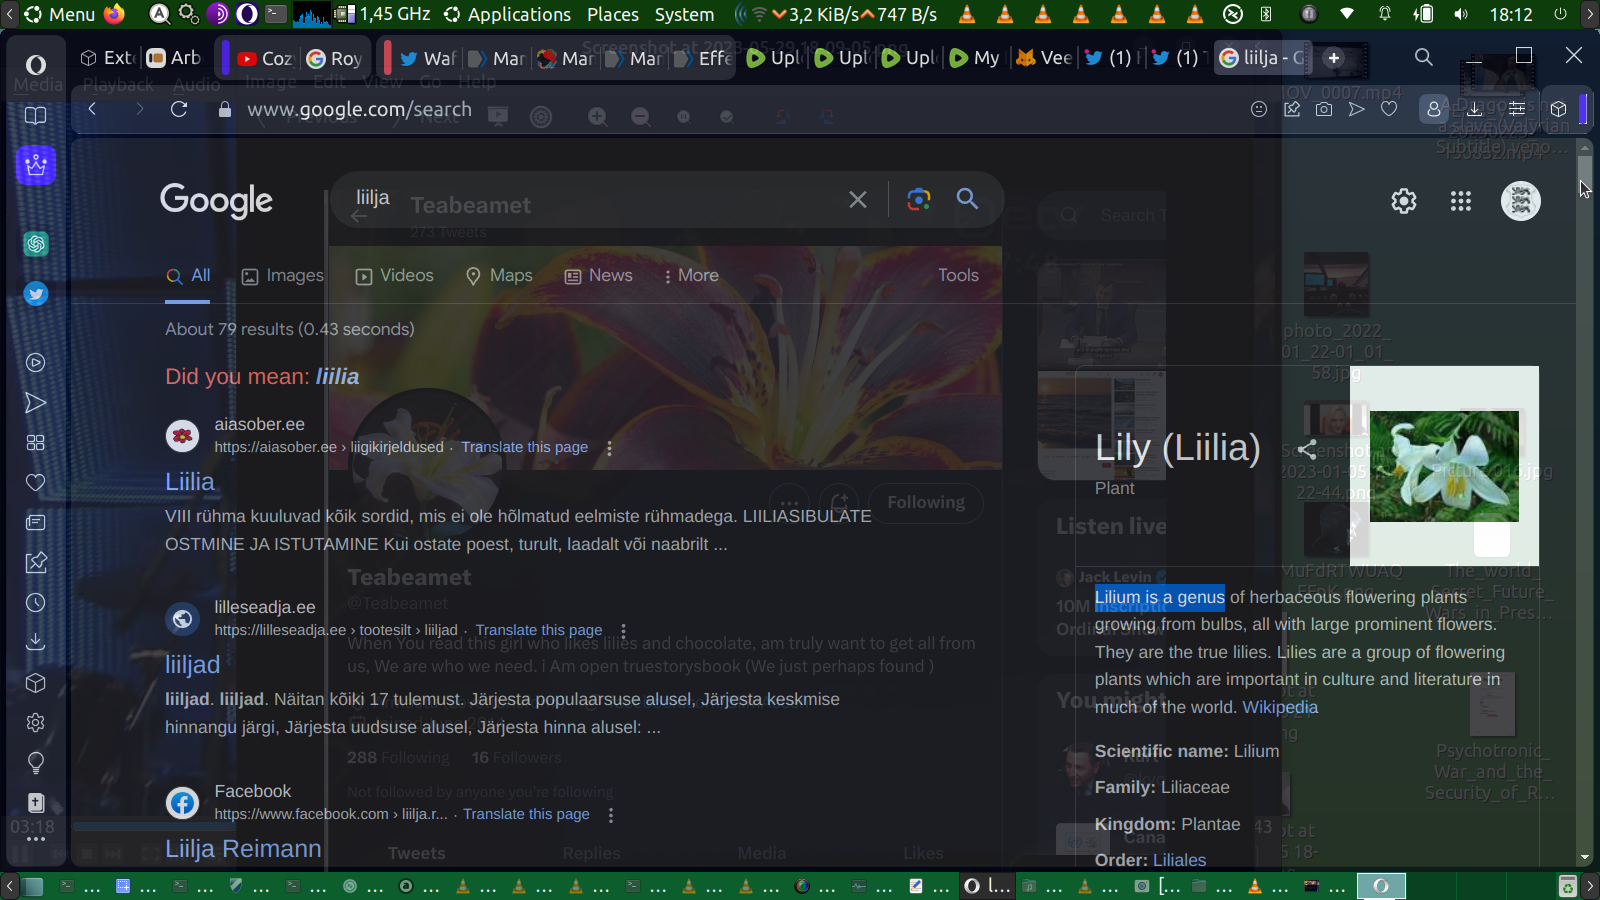
Task: Search by image with Google Lens icon
Action: (919, 199)
